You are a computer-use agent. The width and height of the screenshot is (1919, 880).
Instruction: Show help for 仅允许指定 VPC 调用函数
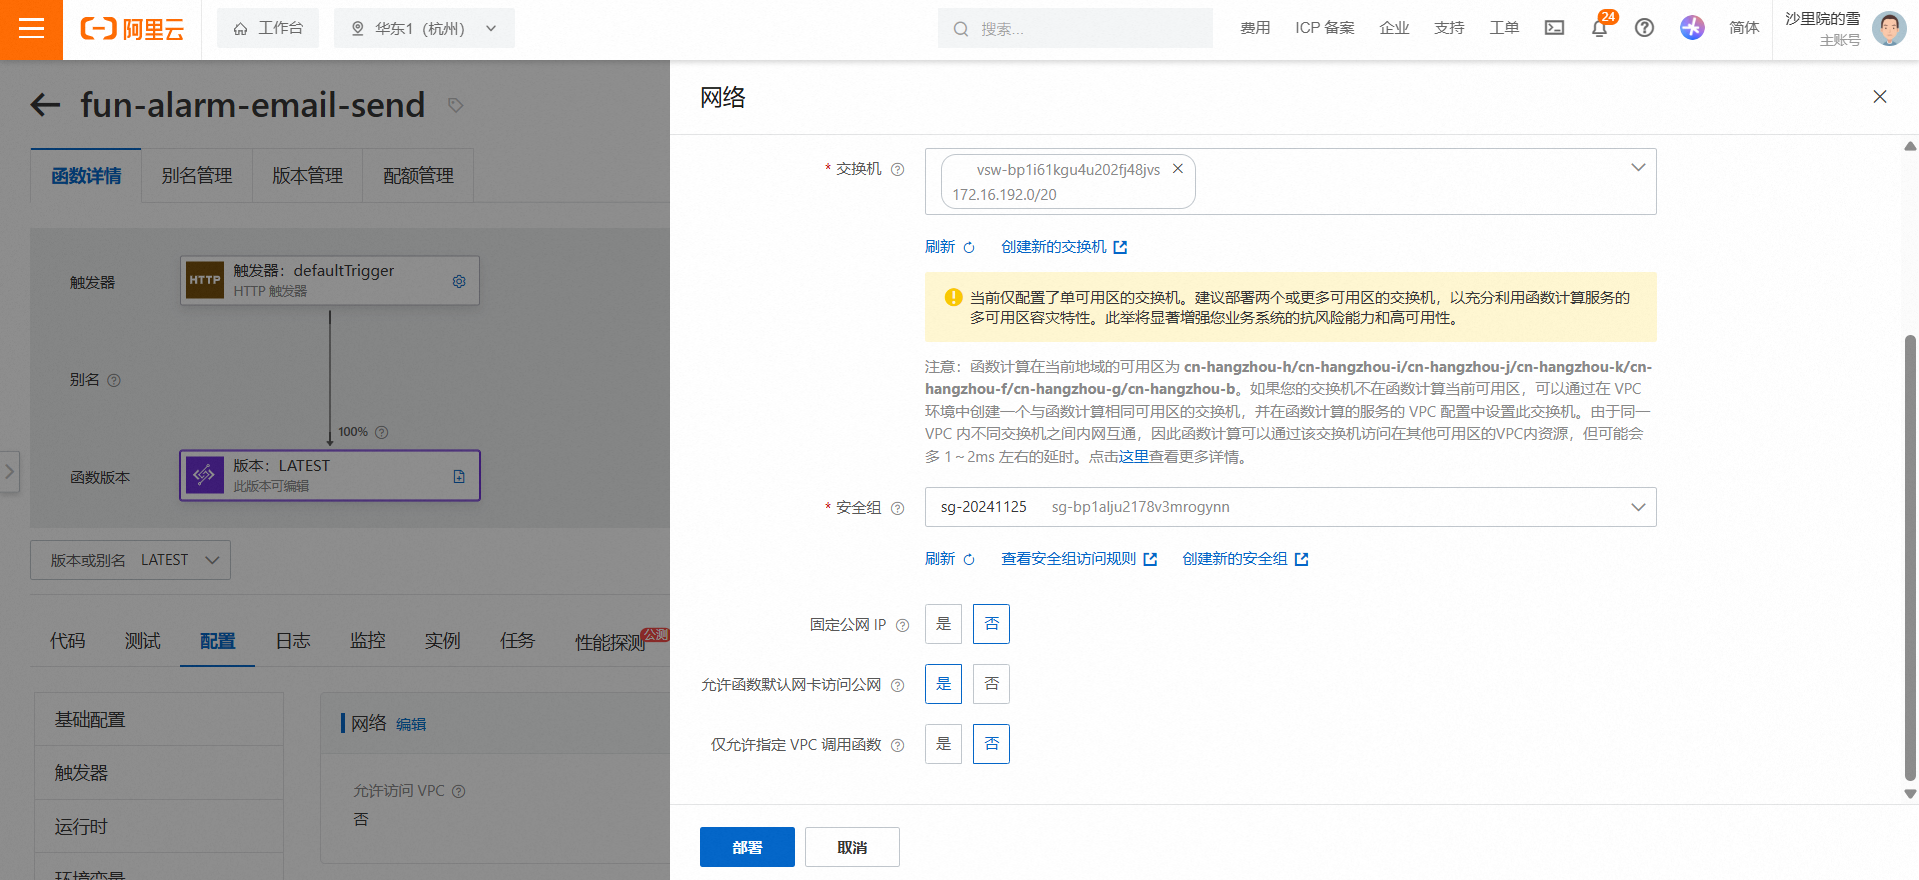tap(897, 745)
